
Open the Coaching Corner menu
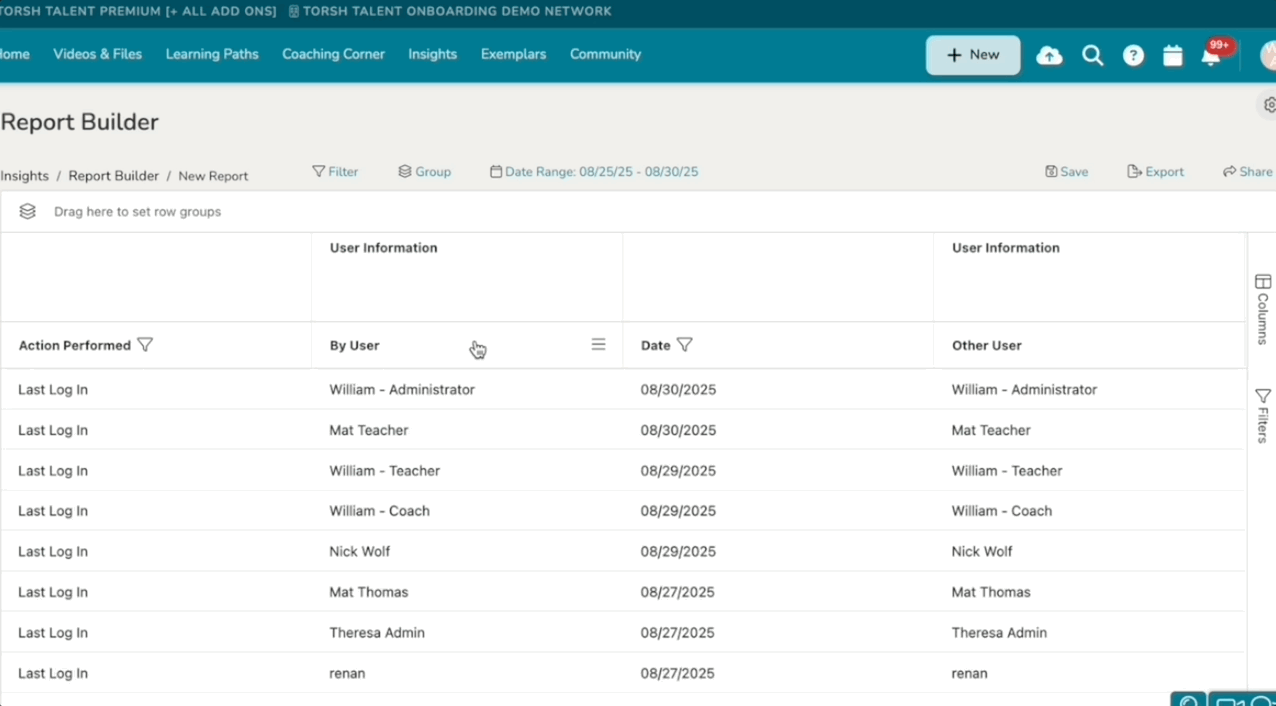pyautogui.click(x=333, y=54)
